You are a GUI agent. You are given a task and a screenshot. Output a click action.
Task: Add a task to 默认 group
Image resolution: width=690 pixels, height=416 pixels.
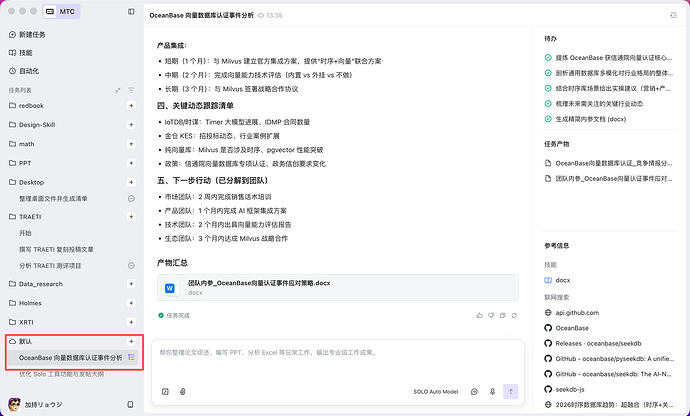(x=131, y=341)
